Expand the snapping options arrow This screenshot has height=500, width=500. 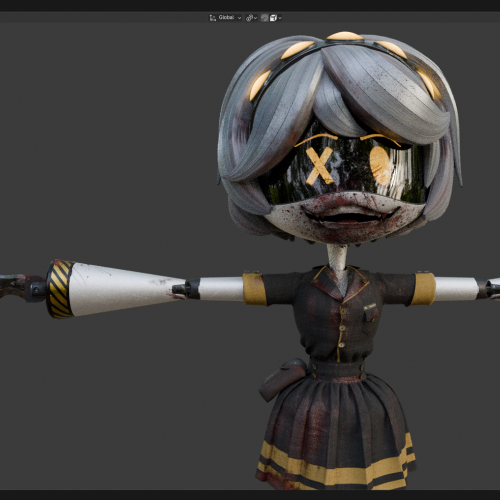[x=280, y=18]
